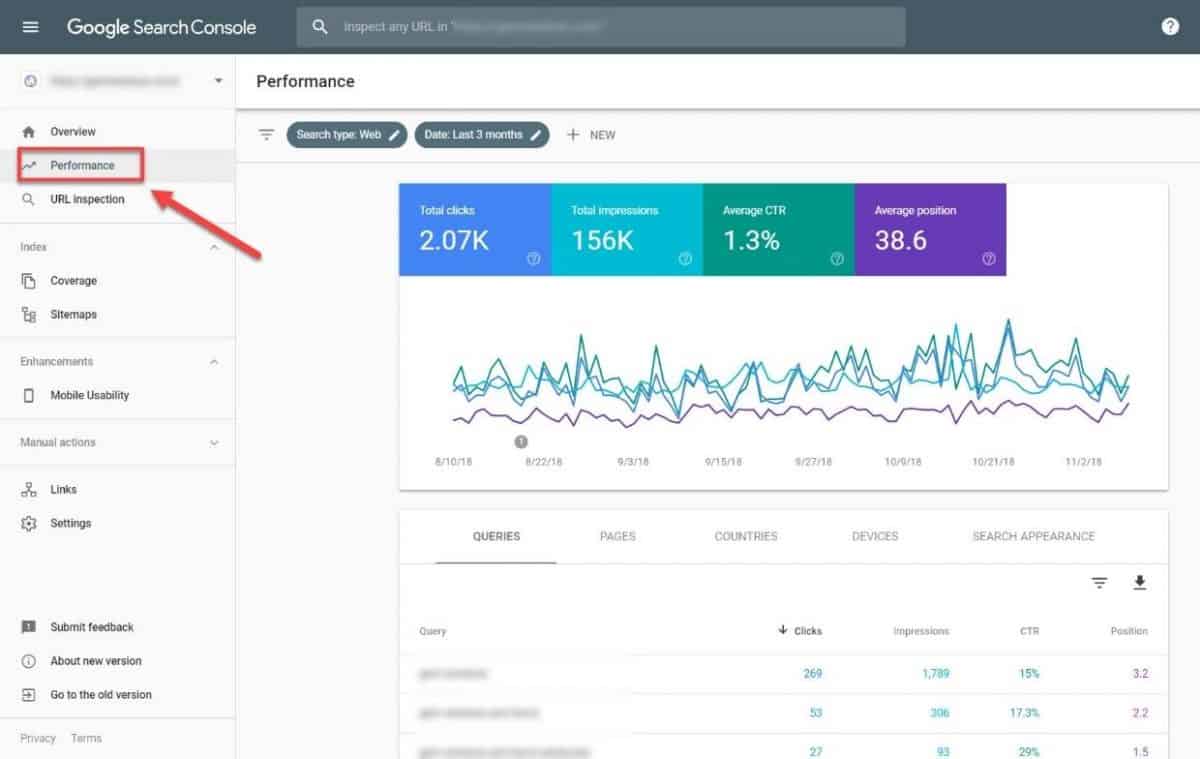
Task: Toggle Total clicks metric card
Action: pos(475,230)
